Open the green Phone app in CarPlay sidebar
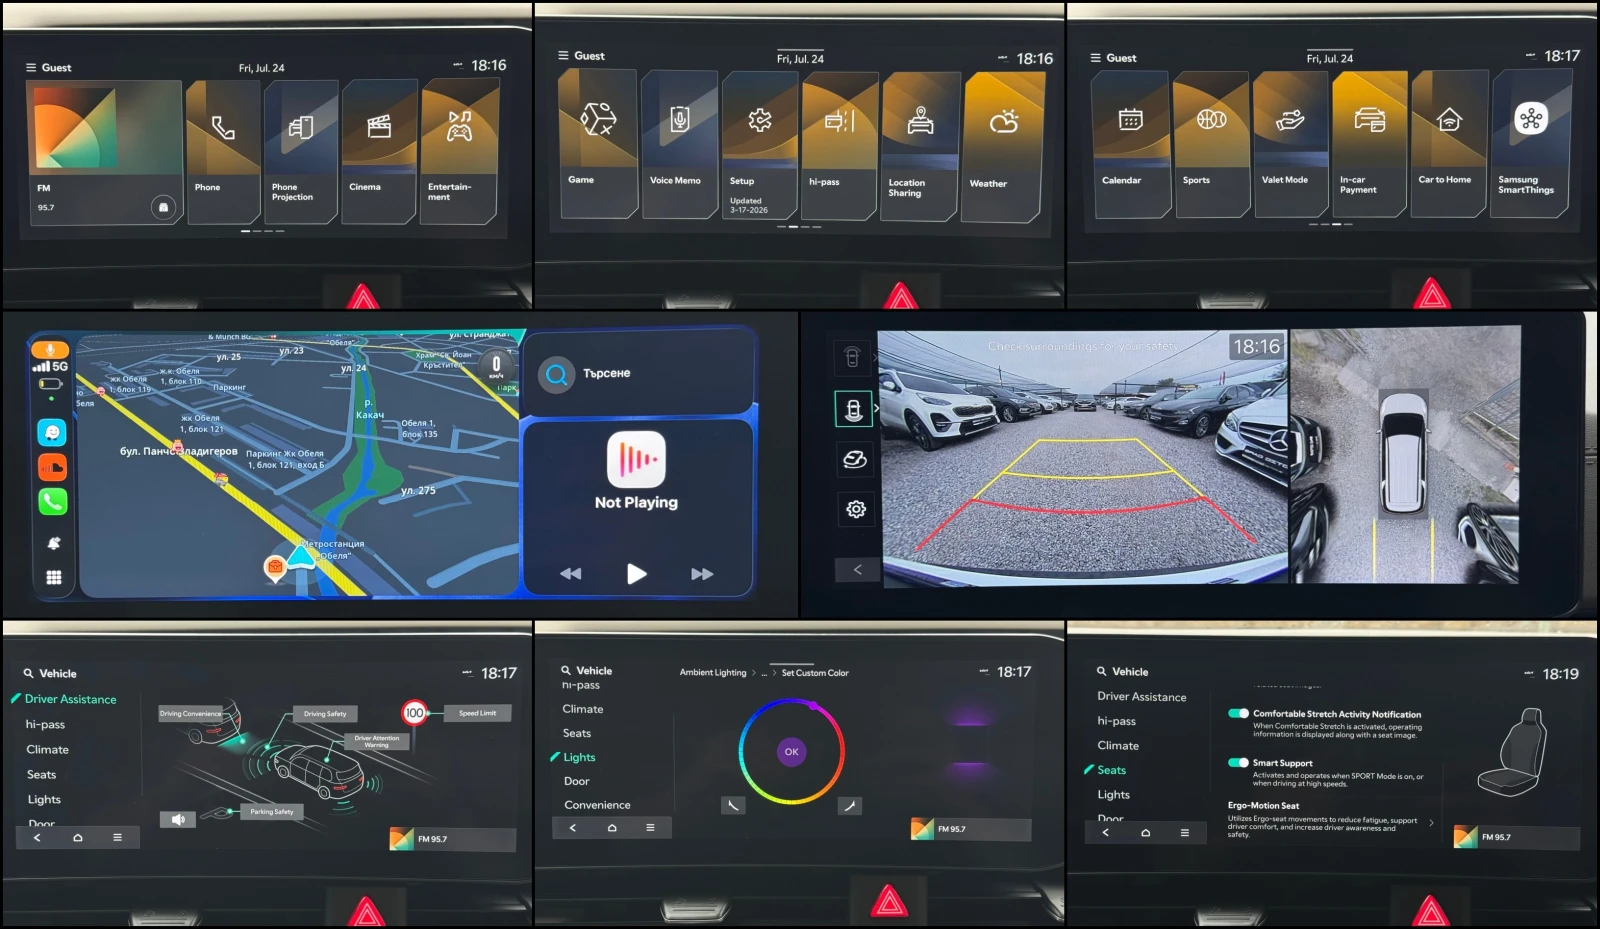This screenshot has width=1600, height=929. coord(52,501)
